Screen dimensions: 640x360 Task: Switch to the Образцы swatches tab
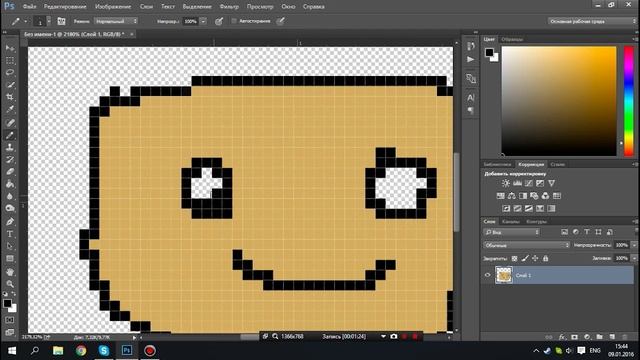click(x=512, y=39)
